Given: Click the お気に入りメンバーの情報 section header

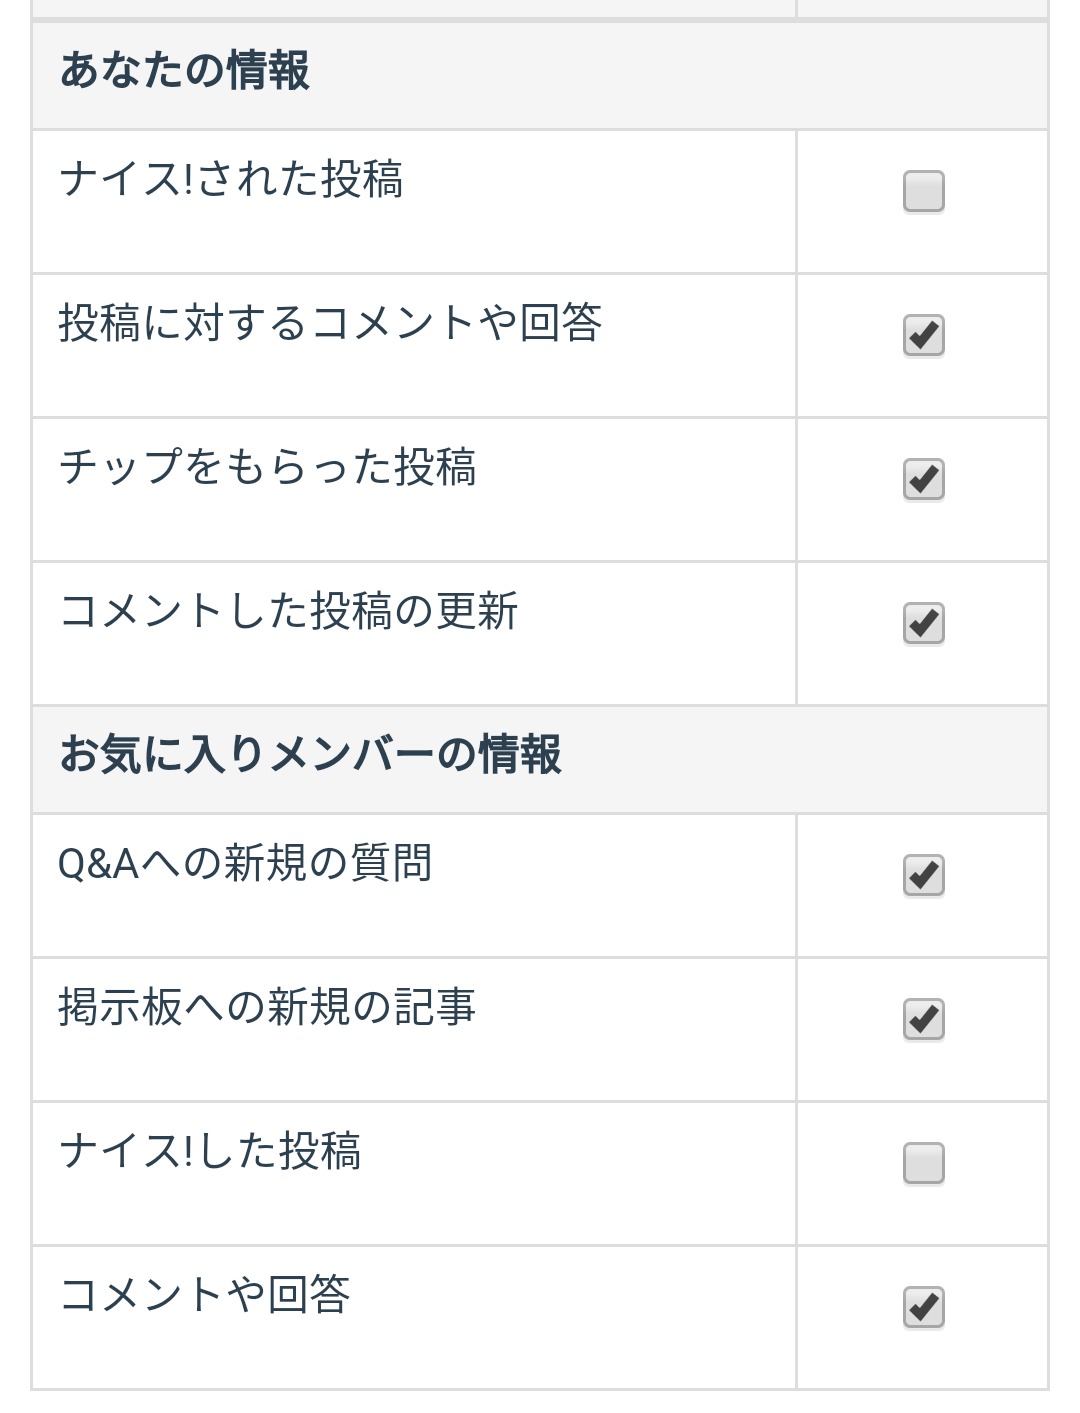Looking at the screenshot, I should click(x=310, y=755).
